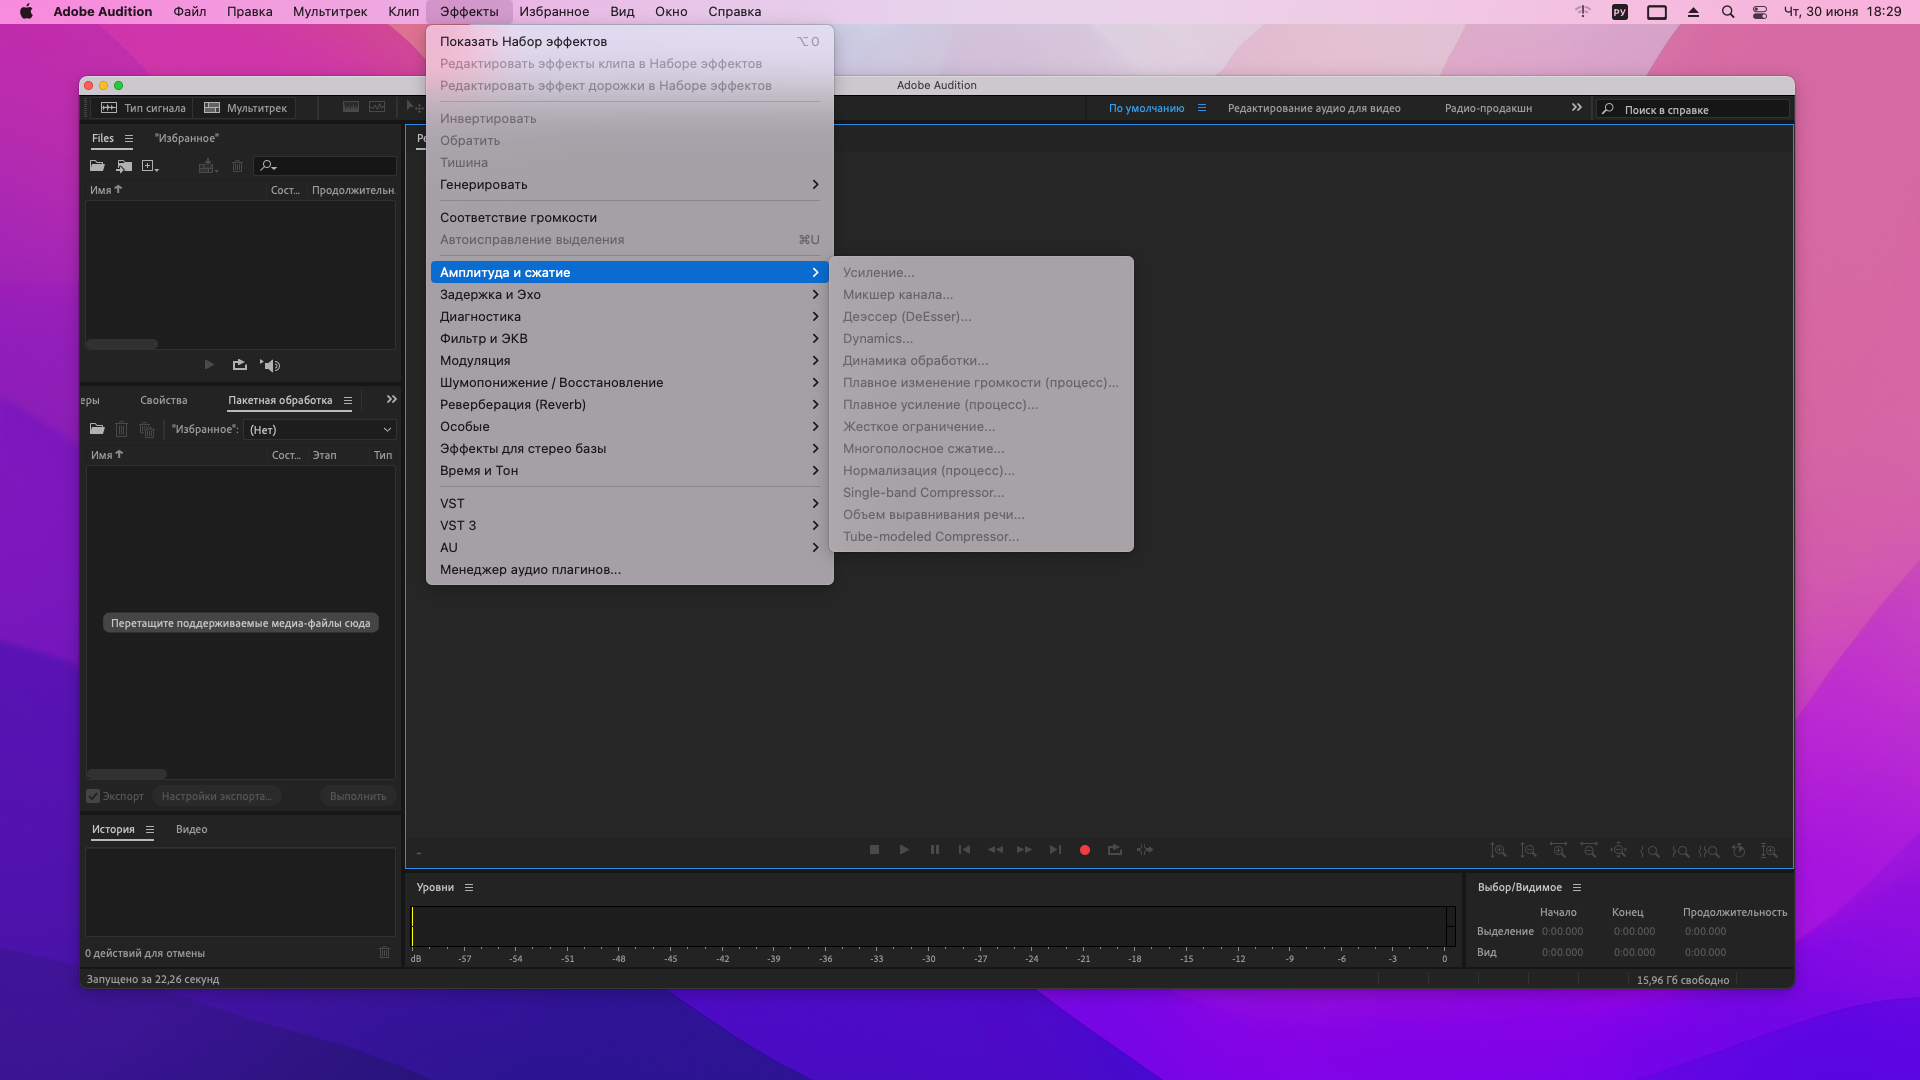Click the Skip Selection icon in transport bar
The image size is (1920, 1080).
(x=1145, y=850)
